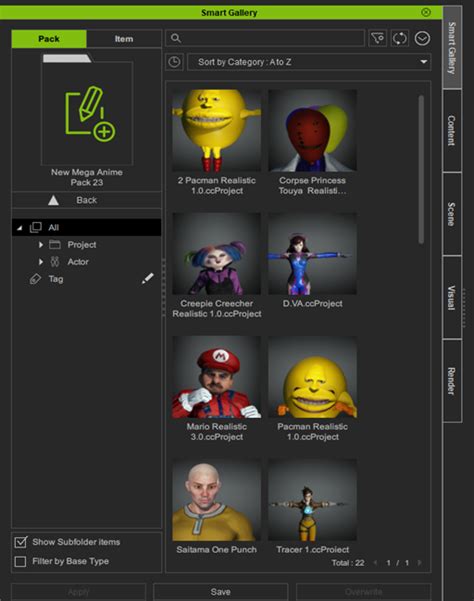
Task: Select Pacman Realistic 1.0 thumbnail
Action: (x=312, y=377)
